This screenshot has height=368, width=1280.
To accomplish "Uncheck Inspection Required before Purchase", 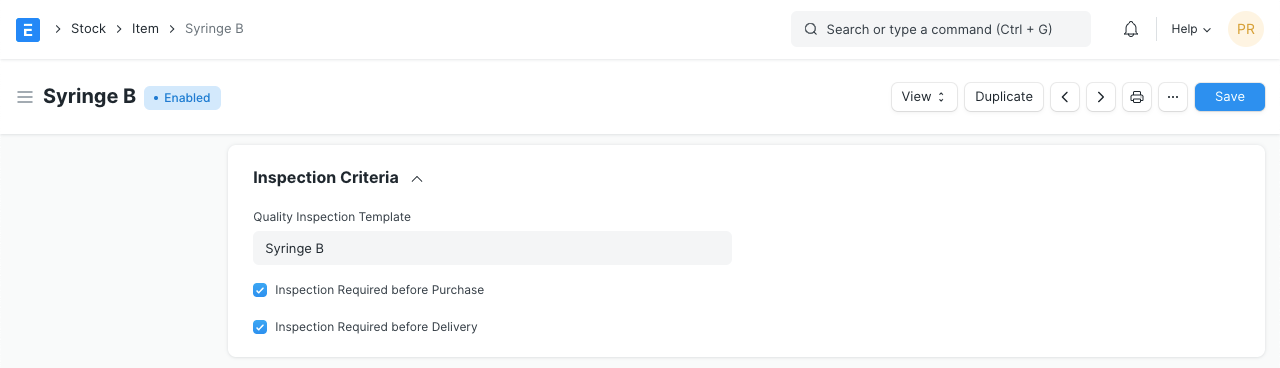I will click(260, 290).
